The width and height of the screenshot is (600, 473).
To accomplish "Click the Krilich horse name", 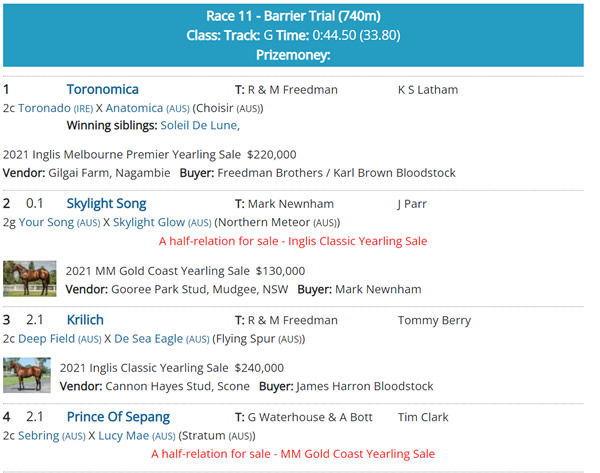I will [85, 320].
